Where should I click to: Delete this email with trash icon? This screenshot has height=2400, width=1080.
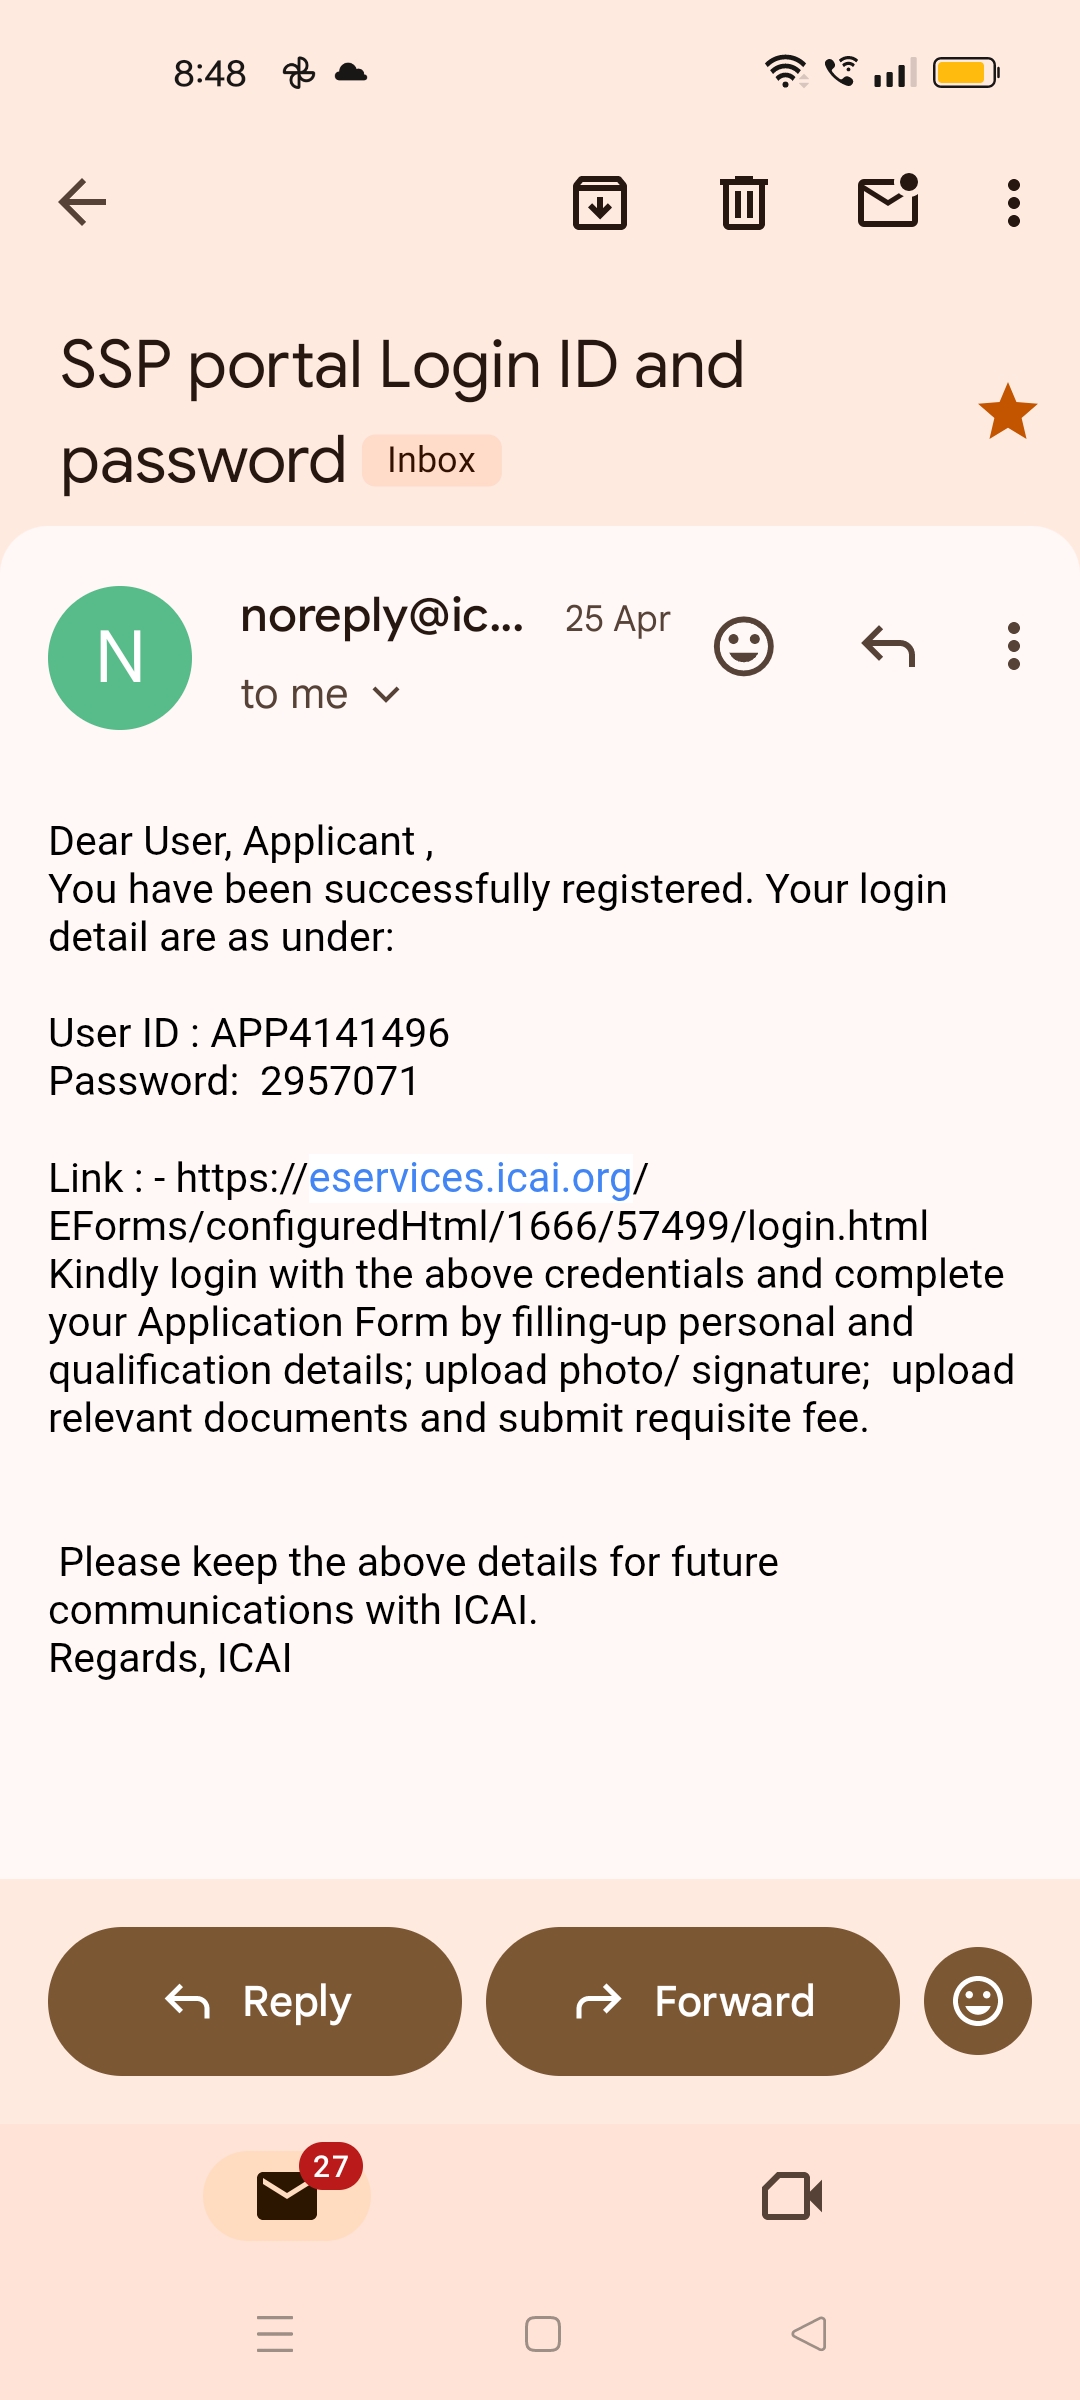click(x=743, y=203)
